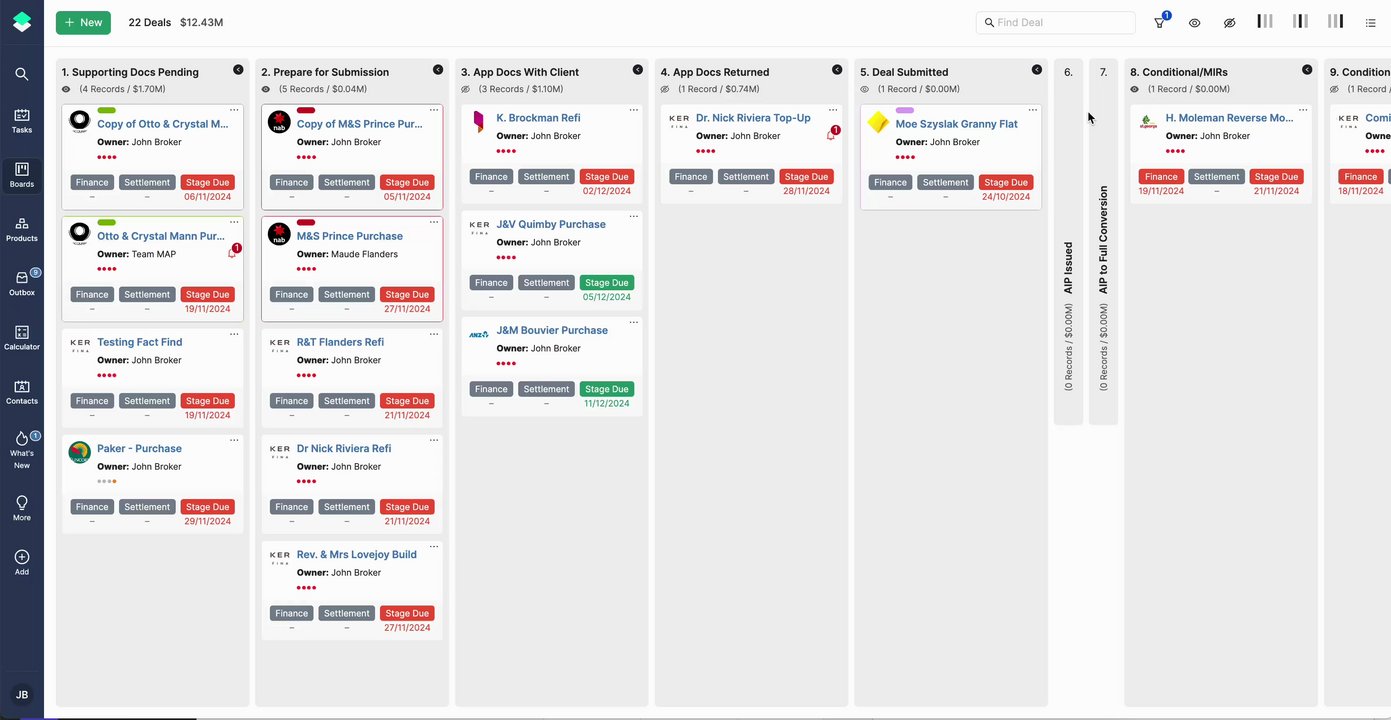Viewport: 1391px width, 720px height.
Task: Open the Products icon in sidebar
Action: (22, 228)
